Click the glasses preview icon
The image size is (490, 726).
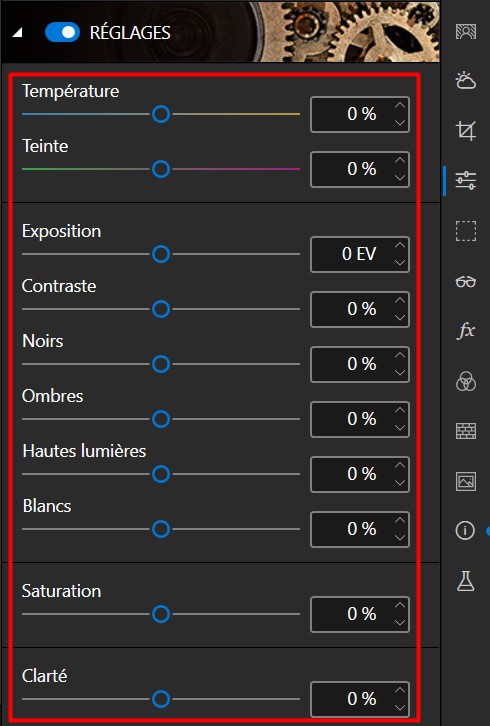[x=465, y=281]
